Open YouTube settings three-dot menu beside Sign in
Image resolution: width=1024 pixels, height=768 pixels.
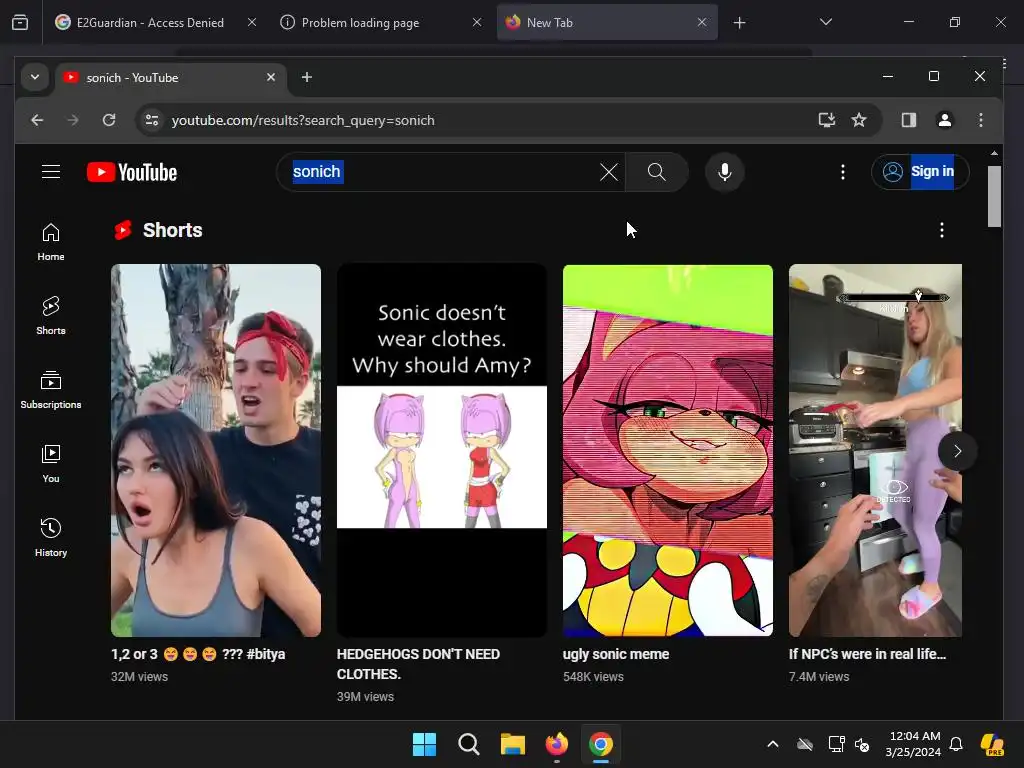coord(842,172)
